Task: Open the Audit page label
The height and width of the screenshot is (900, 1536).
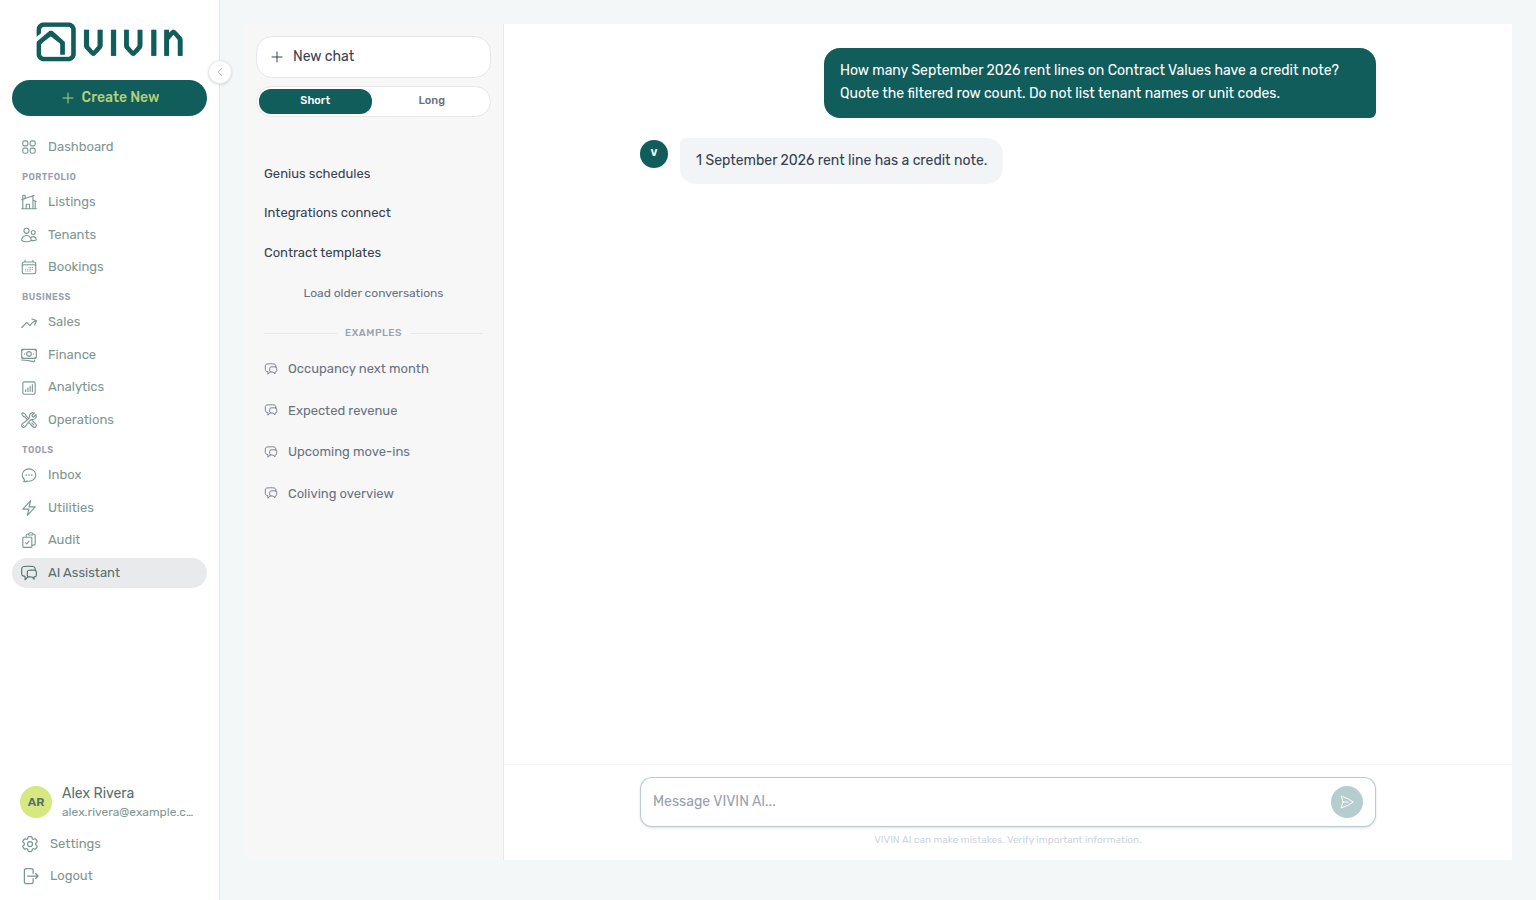Action: pos(64,540)
